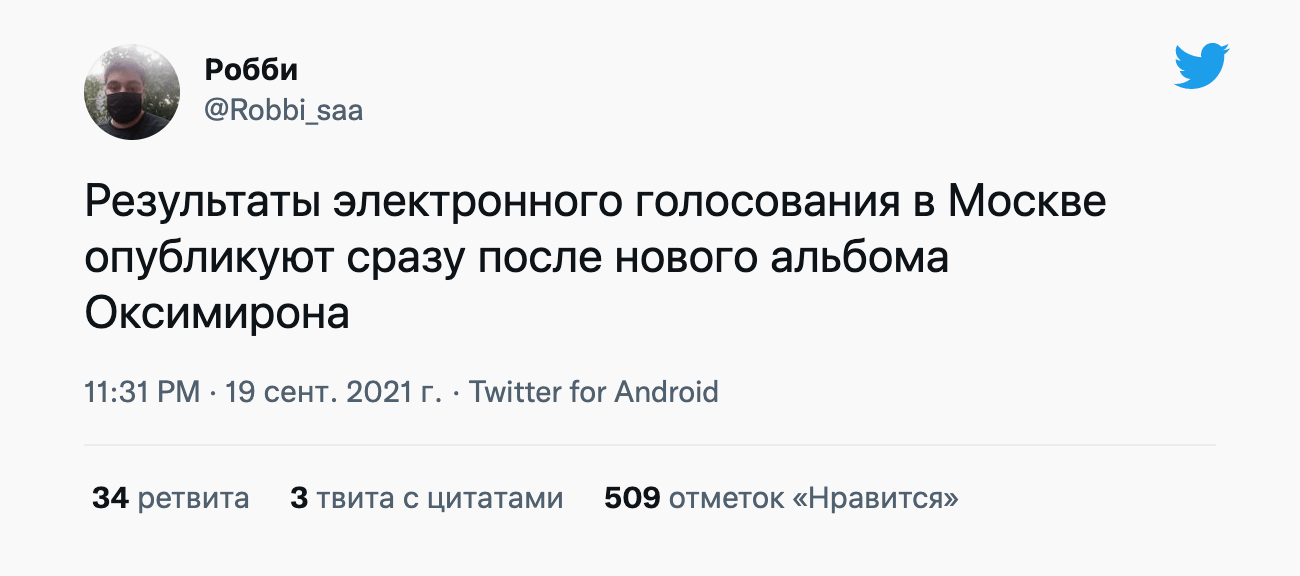The image size is (1300, 576).
Task: Select the date 19 сент. 2021 г.
Action: pyautogui.click(x=333, y=391)
